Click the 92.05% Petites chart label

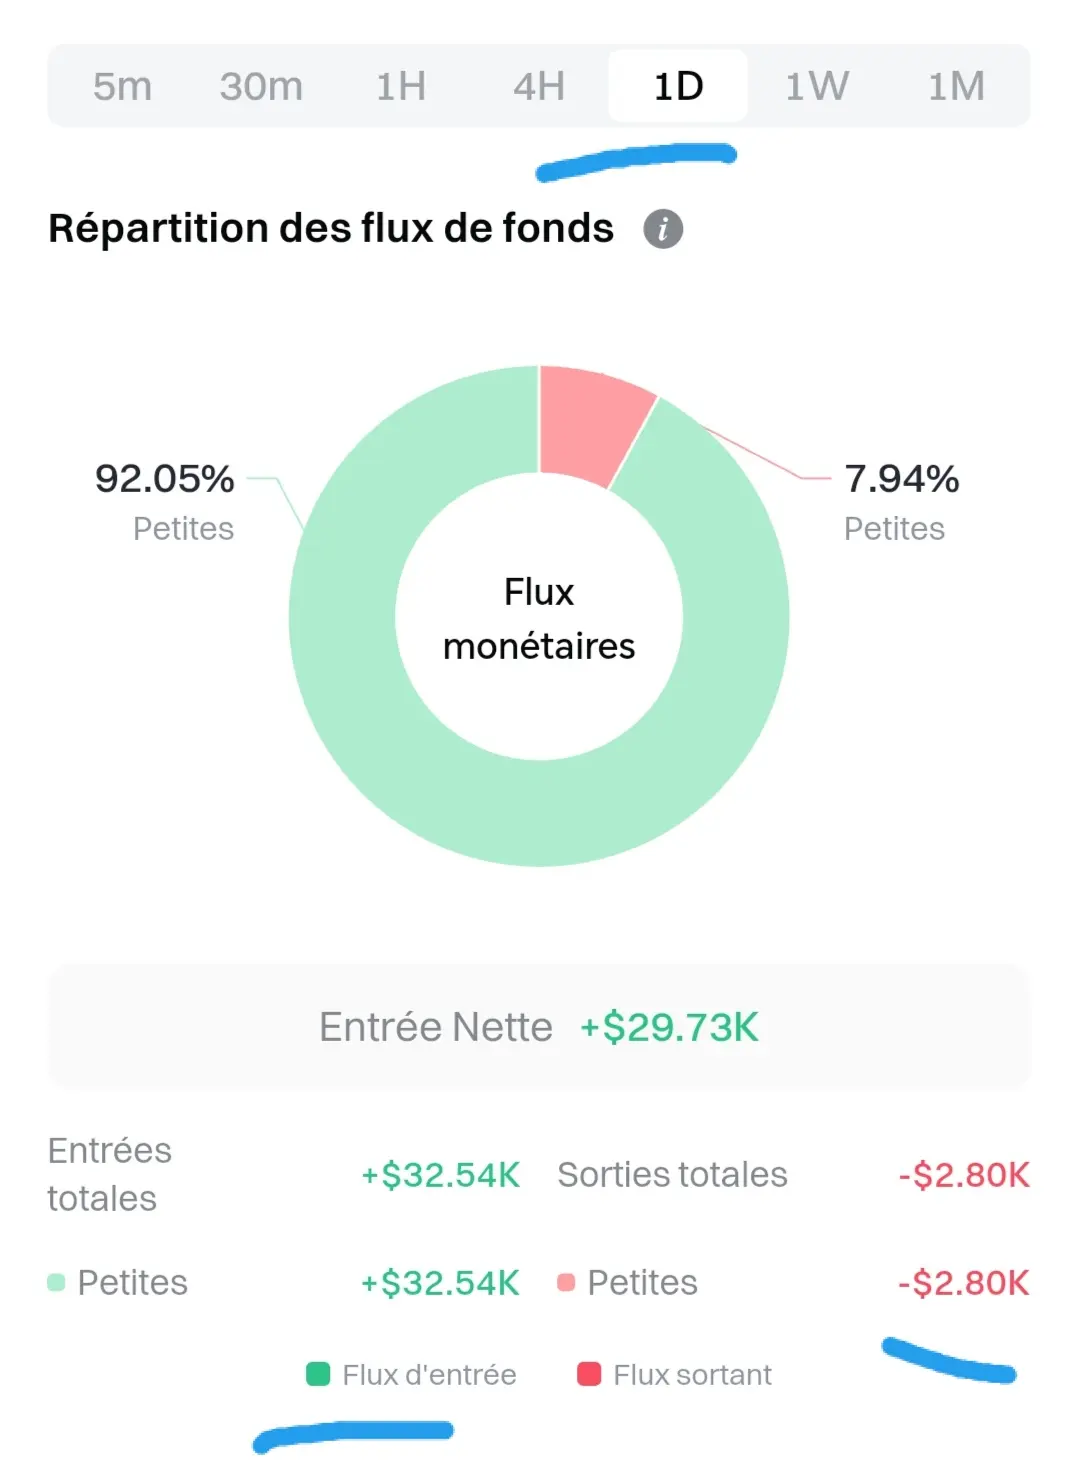[x=165, y=502]
